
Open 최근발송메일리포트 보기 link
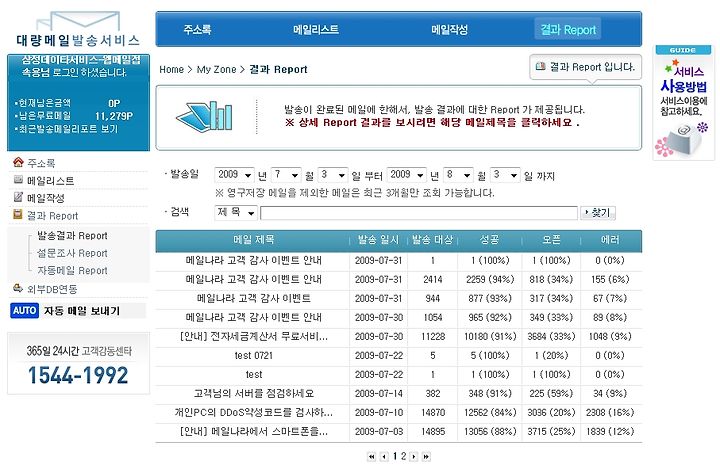click(68, 129)
